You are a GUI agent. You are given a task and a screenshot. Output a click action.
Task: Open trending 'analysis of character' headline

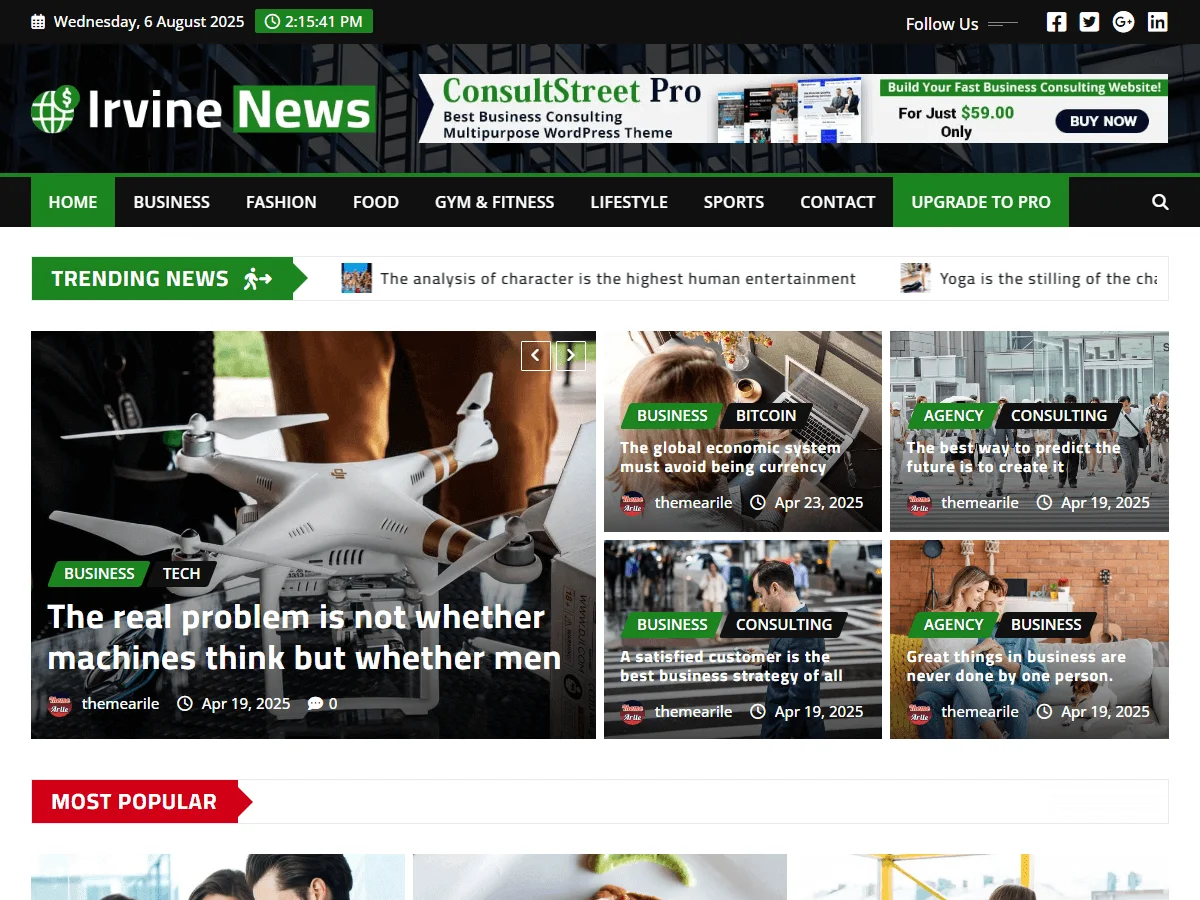click(x=618, y=279)
